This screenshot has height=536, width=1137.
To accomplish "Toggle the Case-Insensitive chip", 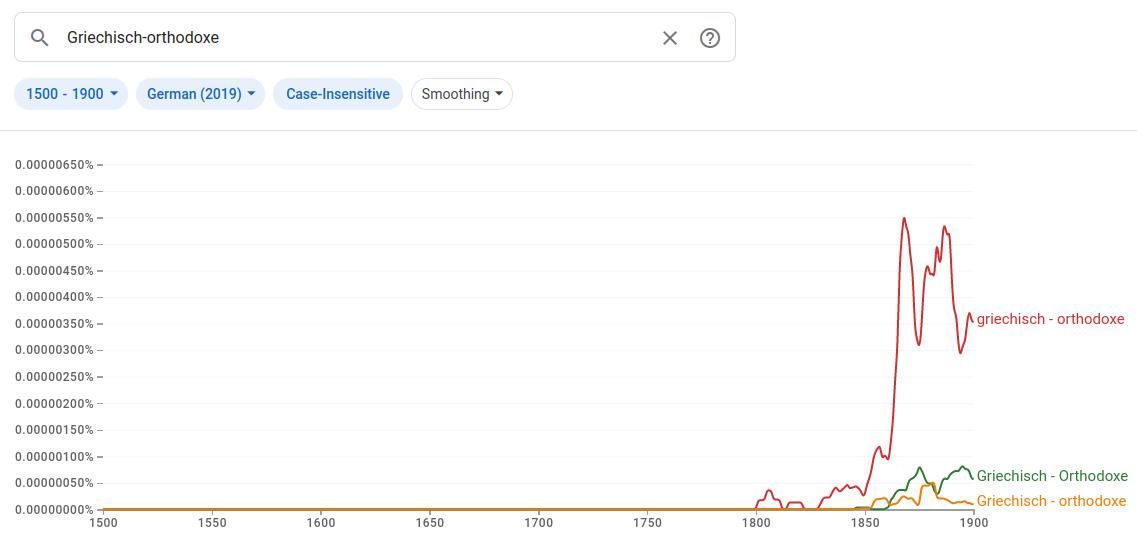I will (x=338, y=94).
